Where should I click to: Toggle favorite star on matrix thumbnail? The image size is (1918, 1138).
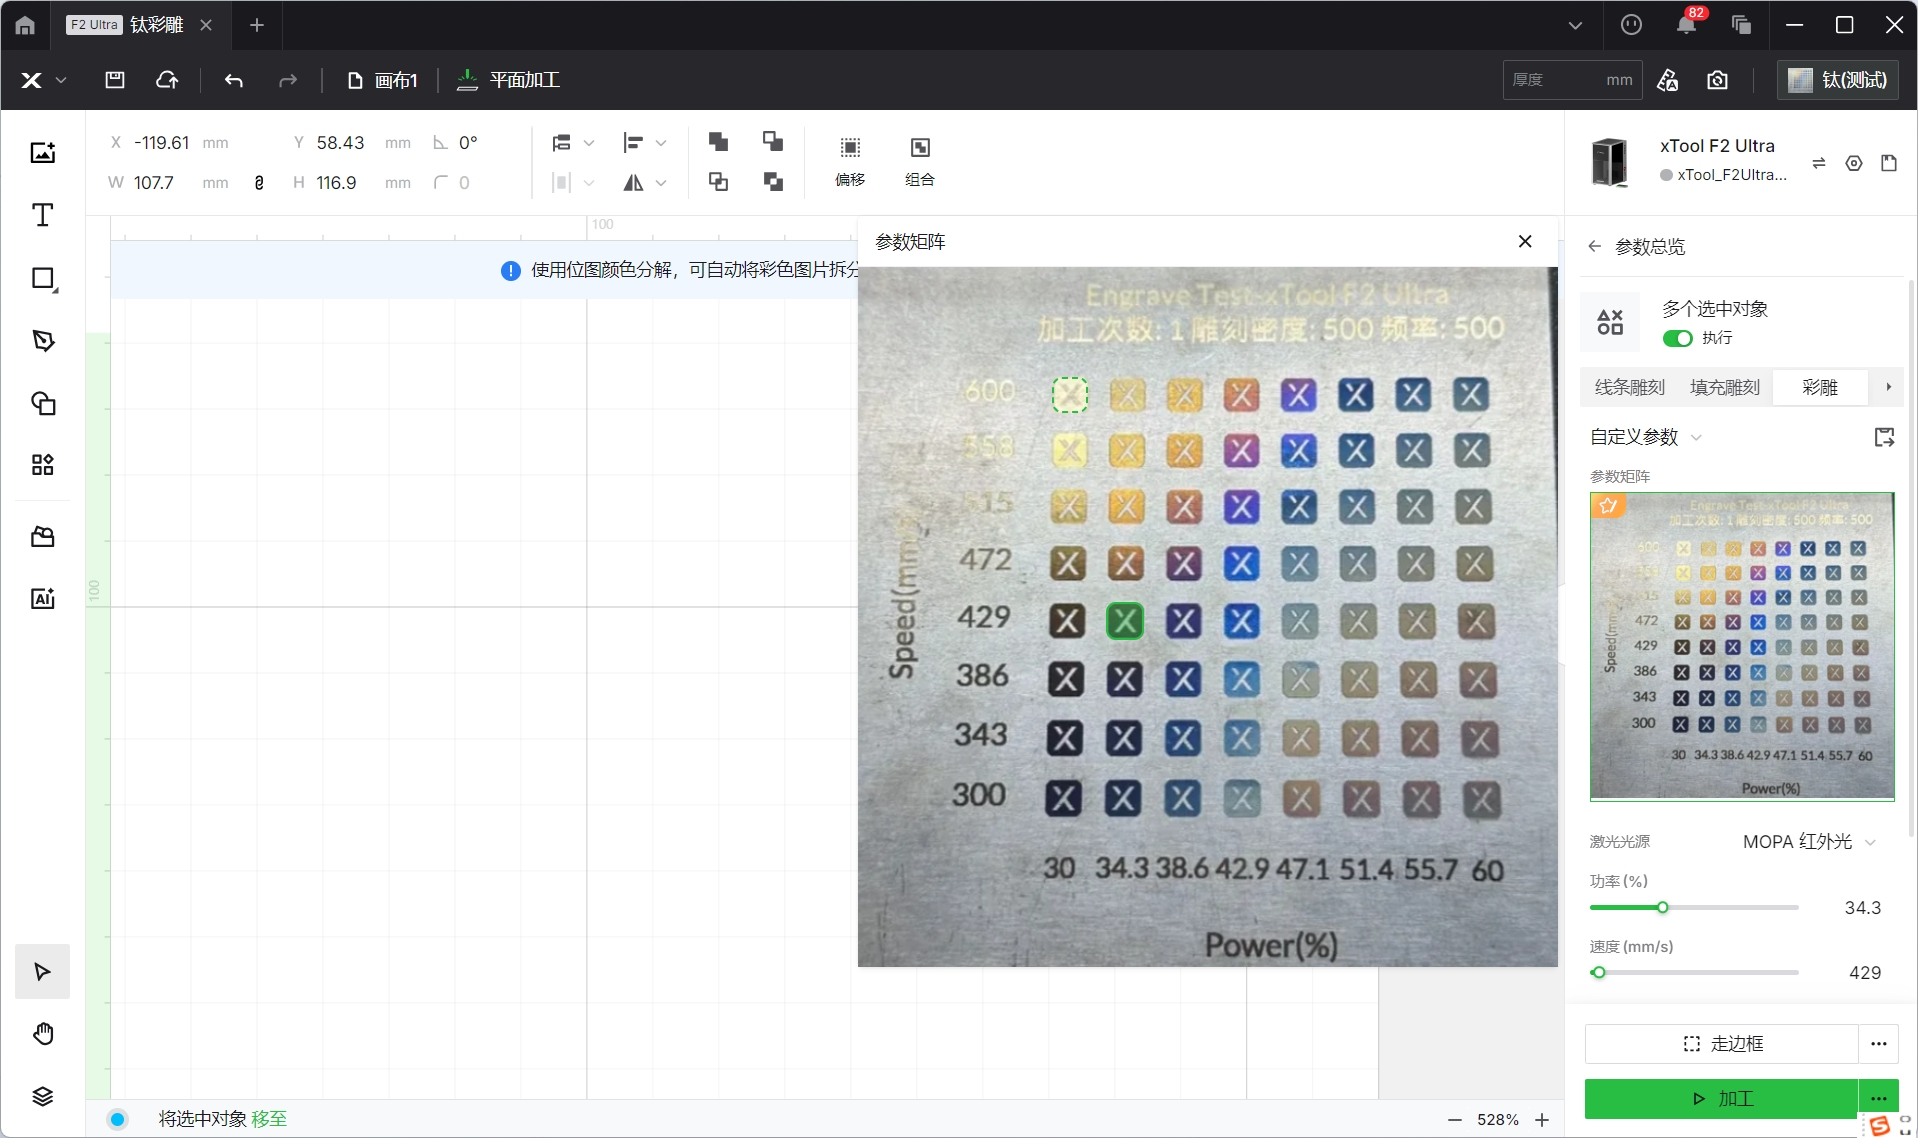pos(1608,506)
